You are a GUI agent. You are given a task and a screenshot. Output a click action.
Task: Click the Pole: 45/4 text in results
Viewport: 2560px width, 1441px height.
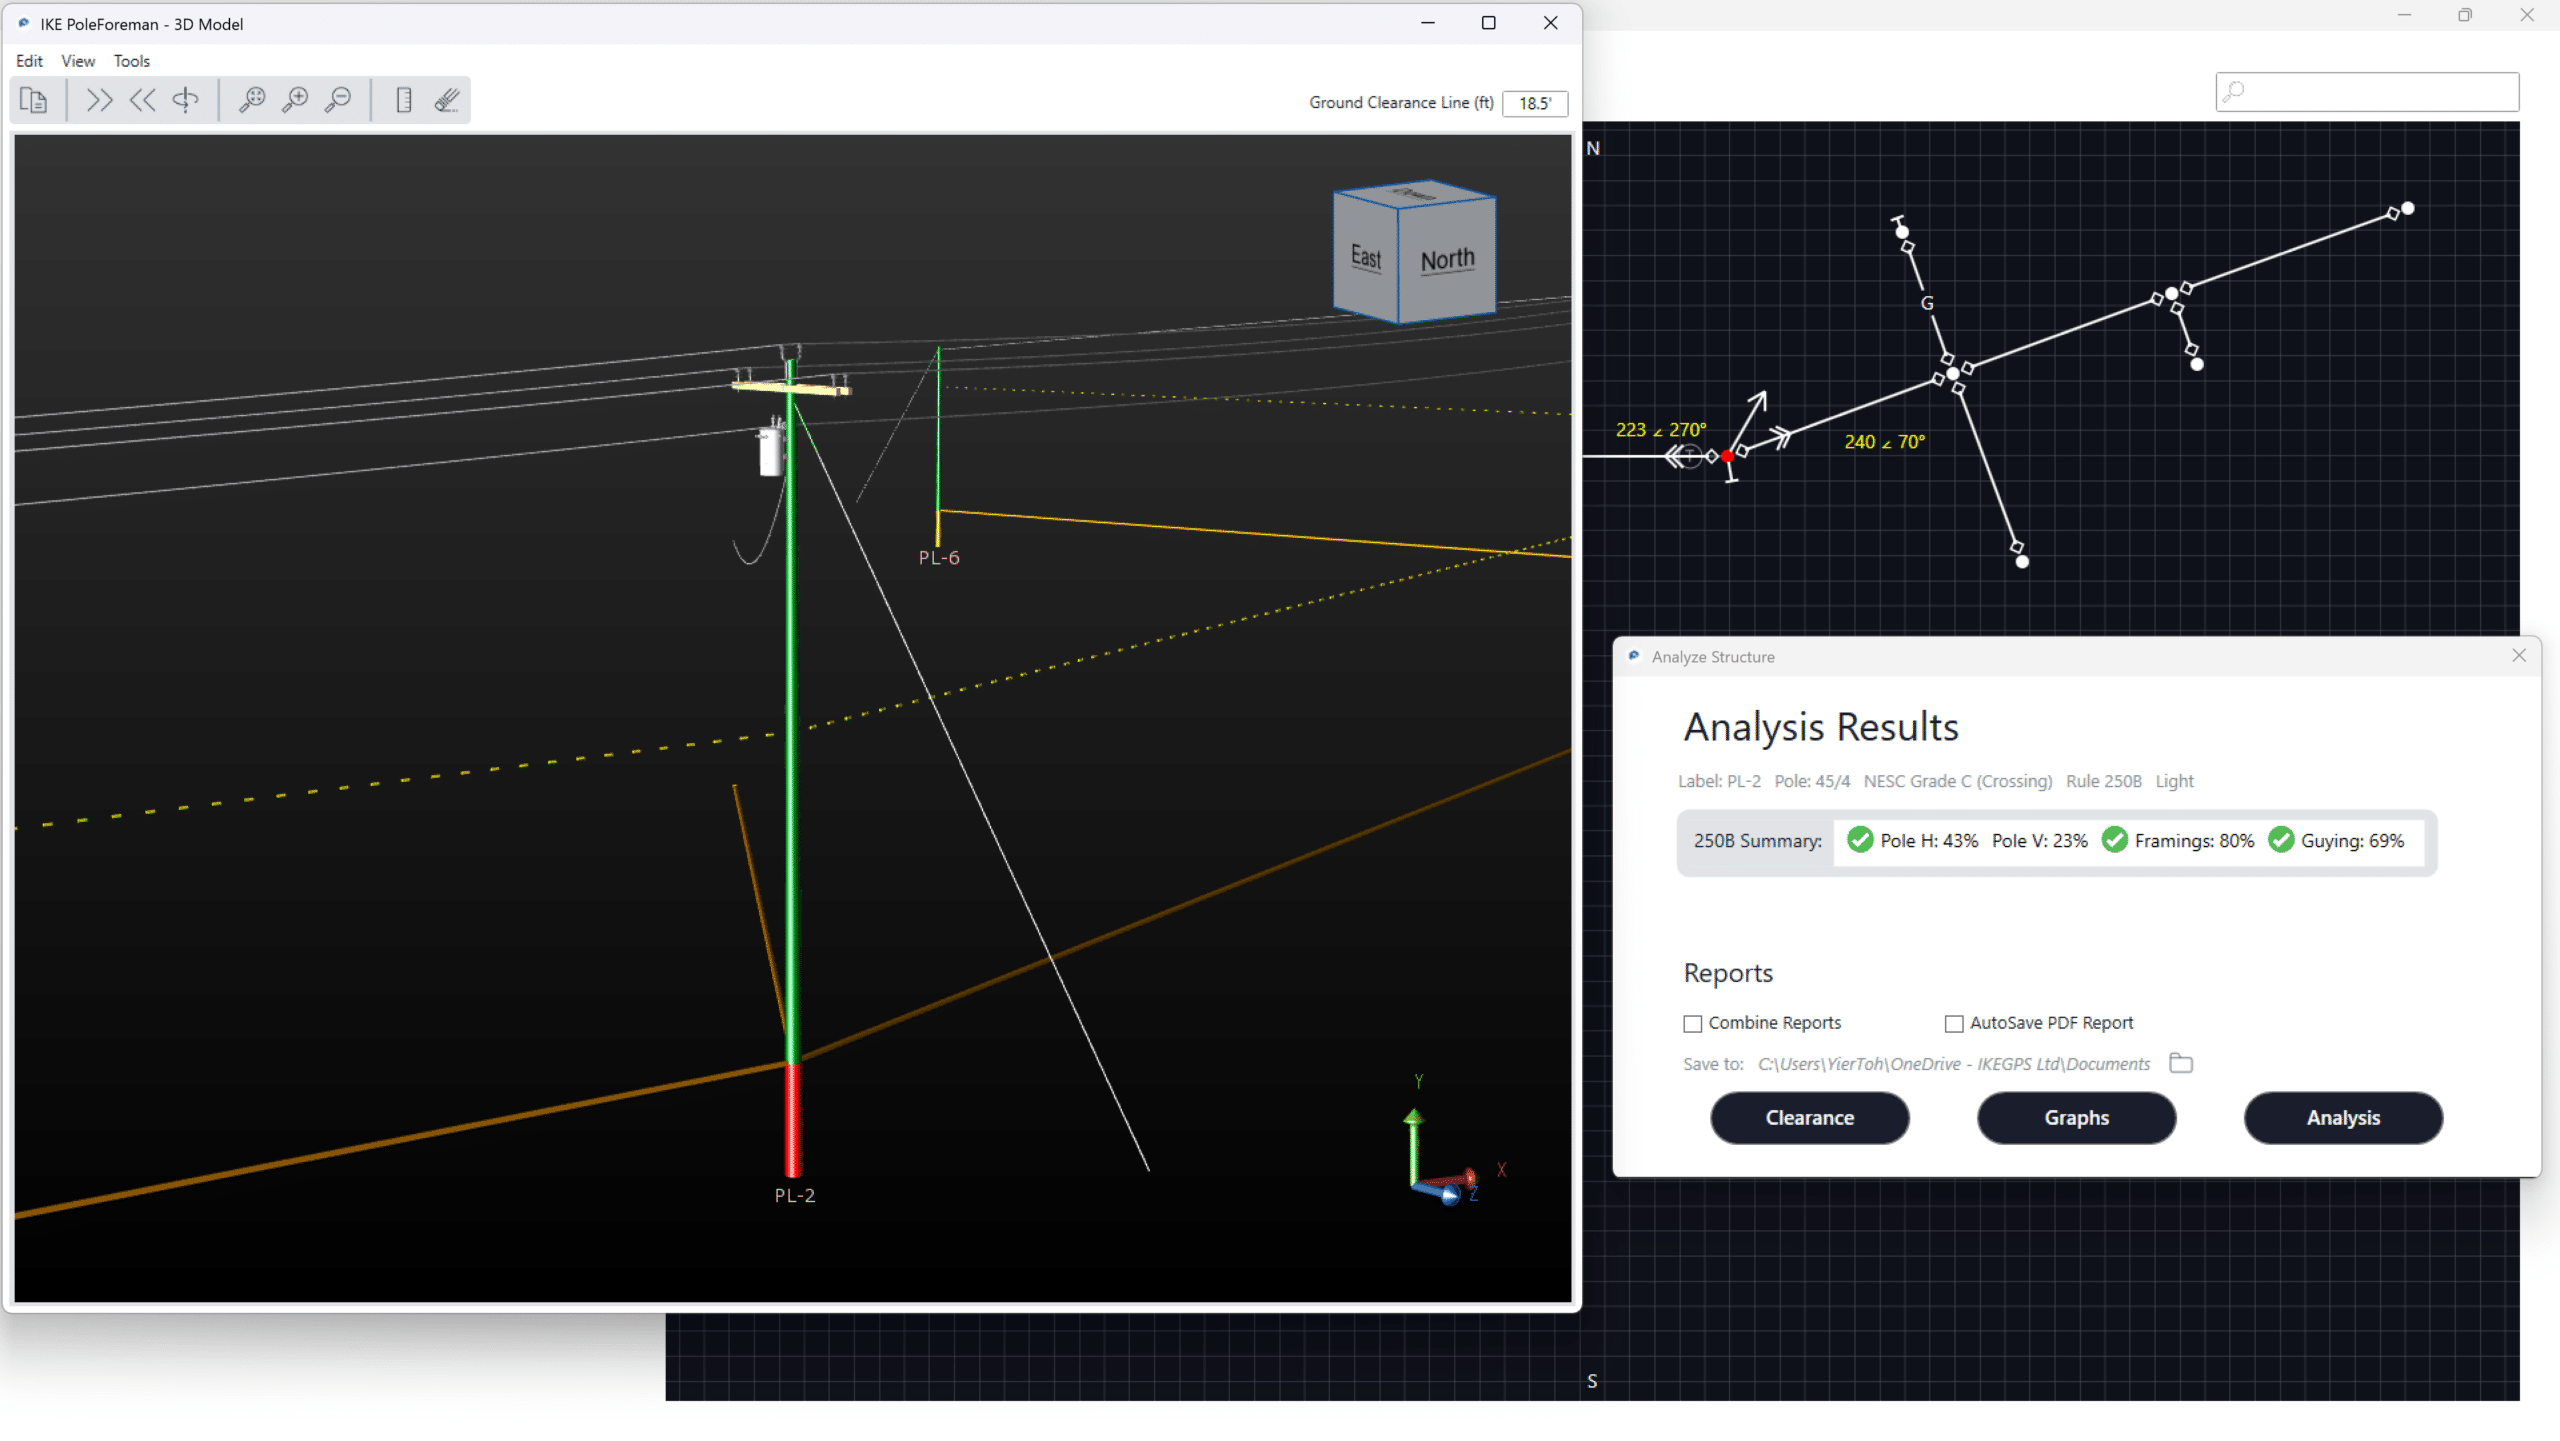[1812, 781]
